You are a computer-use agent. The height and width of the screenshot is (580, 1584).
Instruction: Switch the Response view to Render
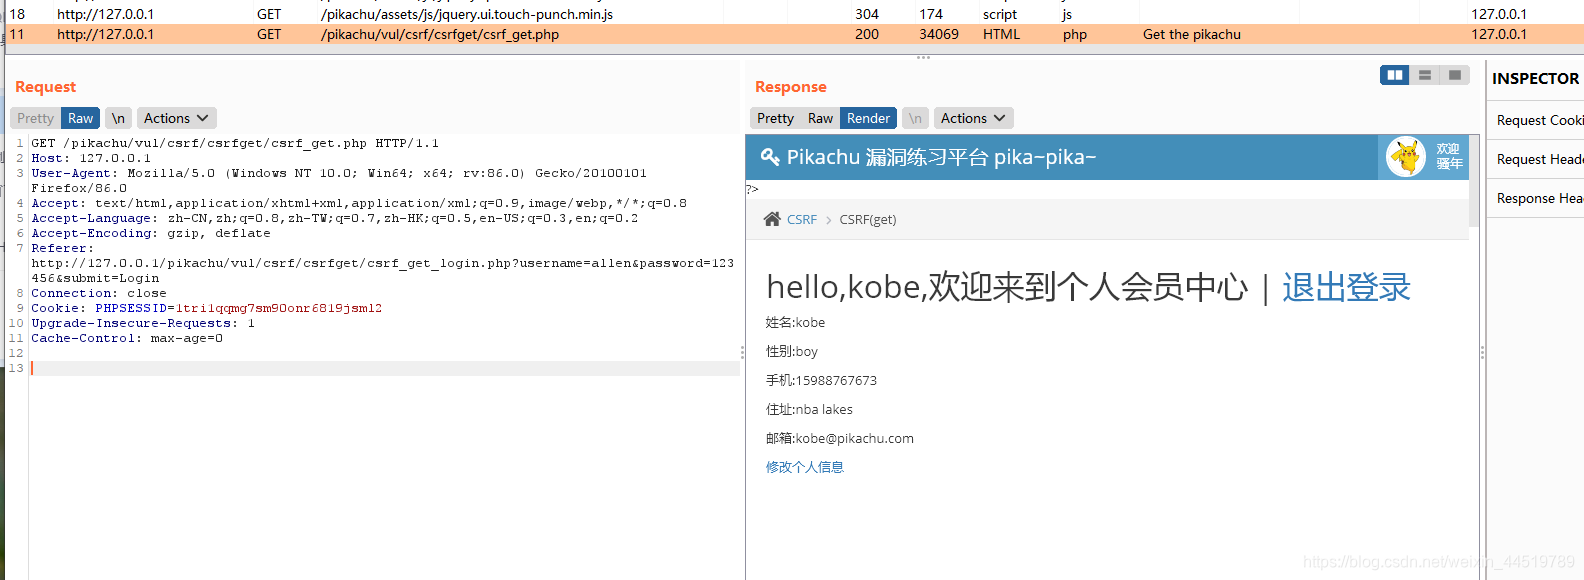(x=868, y=118)
